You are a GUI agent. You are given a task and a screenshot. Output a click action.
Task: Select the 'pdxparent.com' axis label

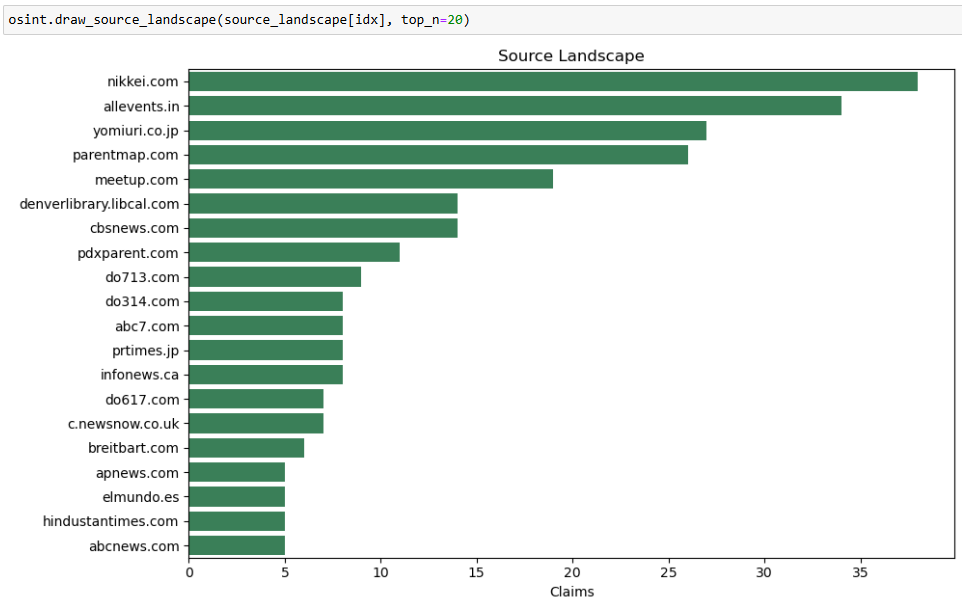point(128,253)
